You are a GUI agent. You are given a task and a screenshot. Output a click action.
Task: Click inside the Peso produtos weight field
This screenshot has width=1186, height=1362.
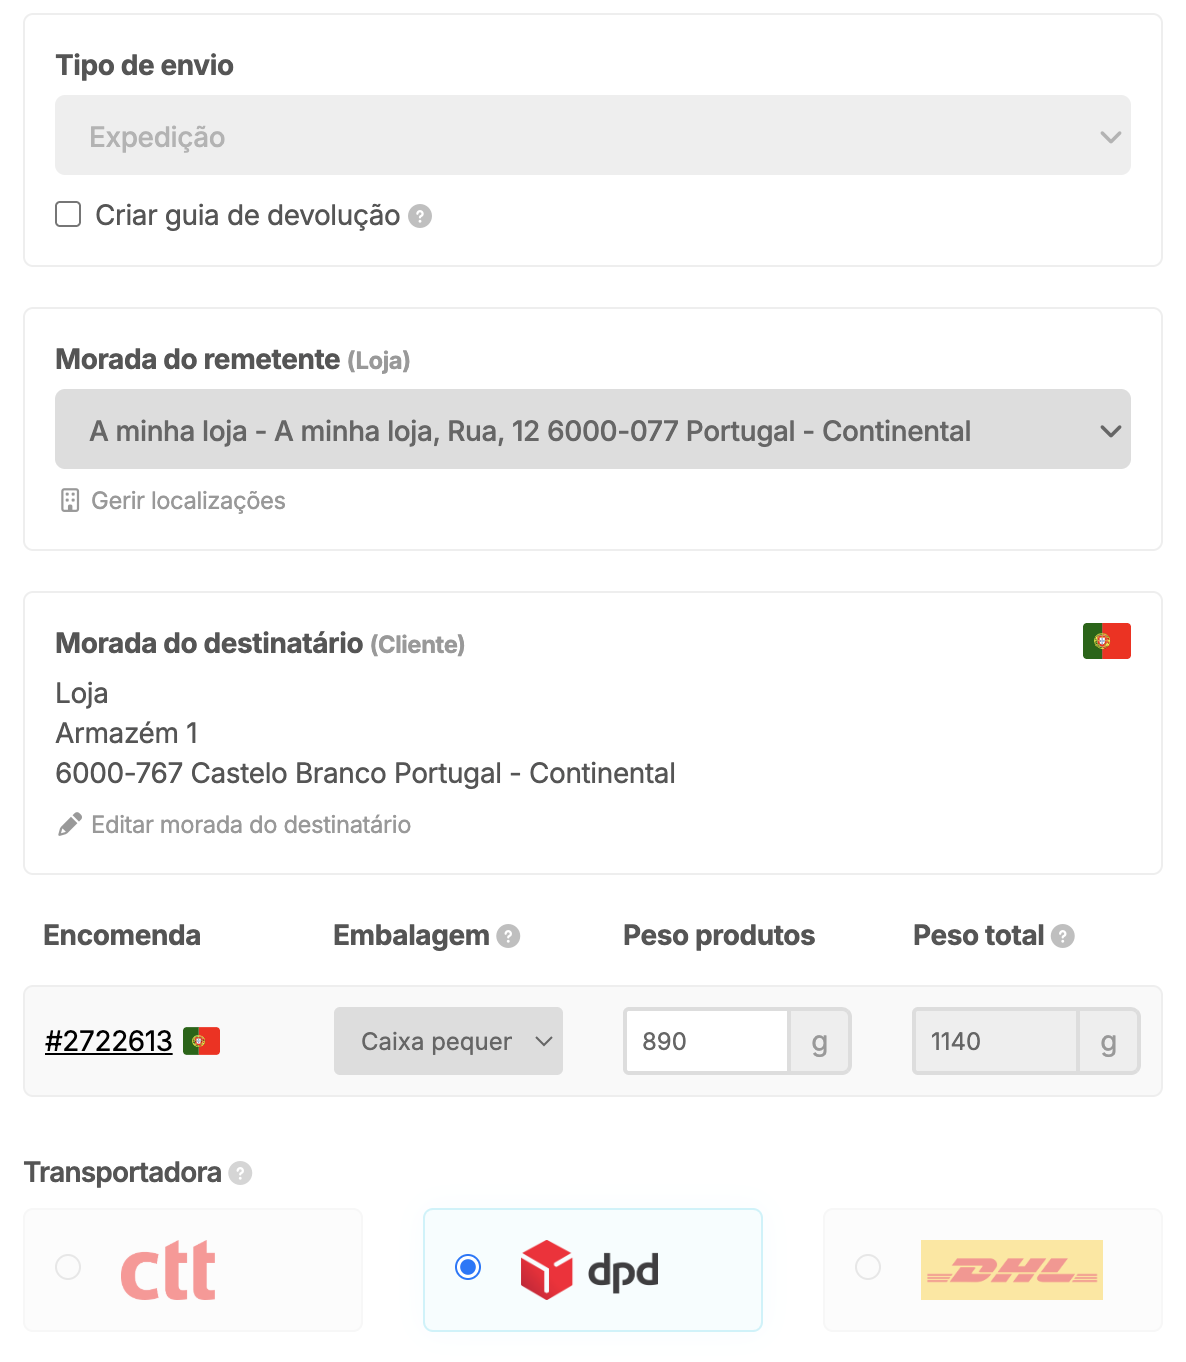pos(705,1041)
